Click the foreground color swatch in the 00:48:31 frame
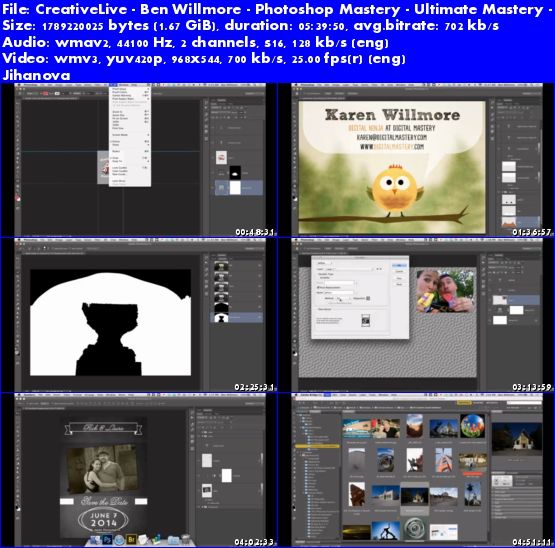555x548 pixels. click(18, 199)
